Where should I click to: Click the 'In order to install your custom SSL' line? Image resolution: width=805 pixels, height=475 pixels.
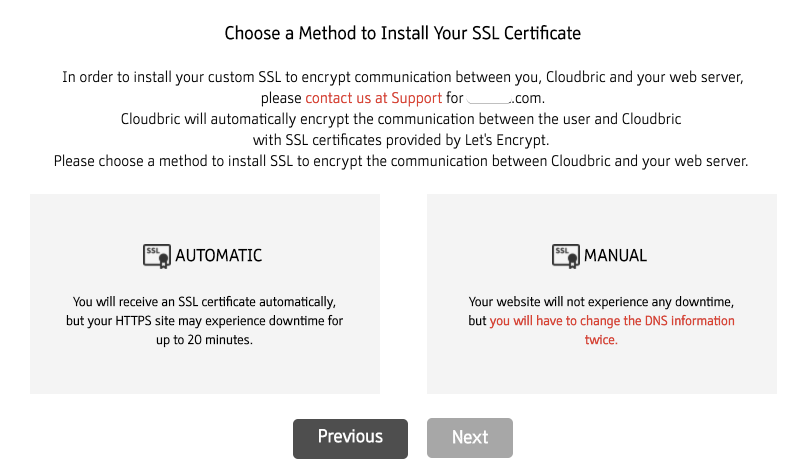tap(401, 77)
